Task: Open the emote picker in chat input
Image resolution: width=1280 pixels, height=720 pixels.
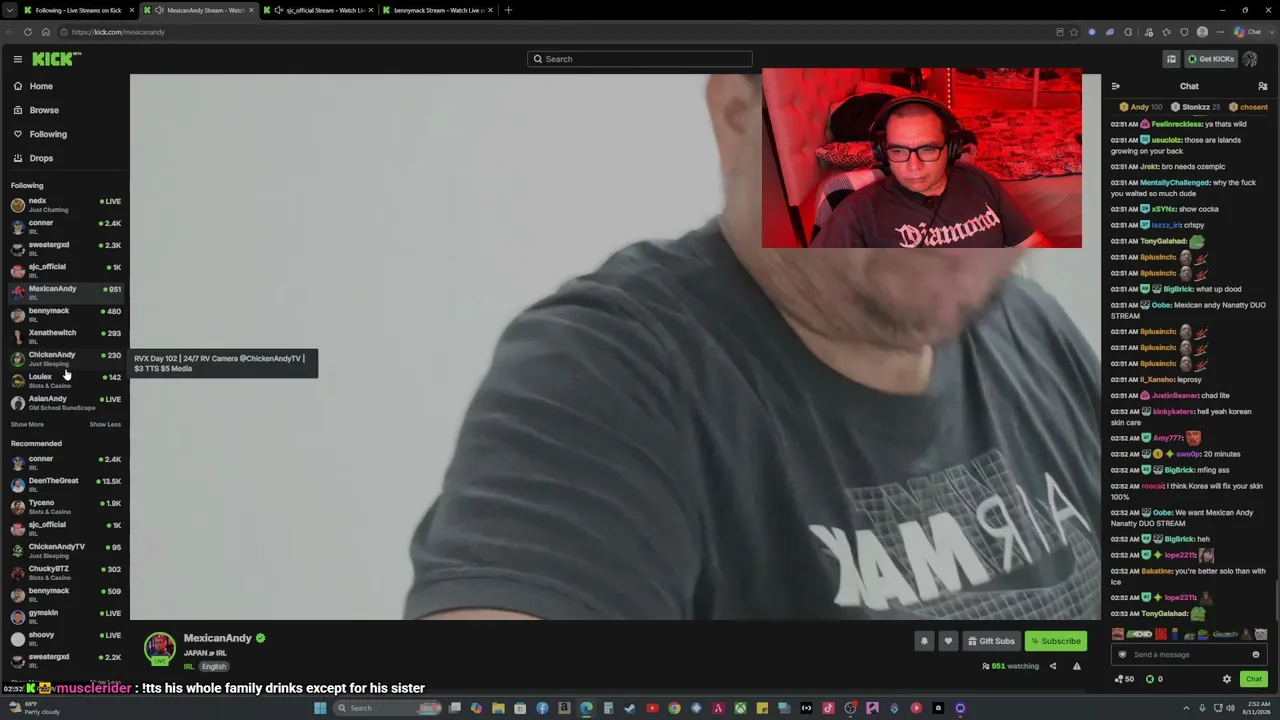Action: pyautogui.click(x=1256, y=655)
